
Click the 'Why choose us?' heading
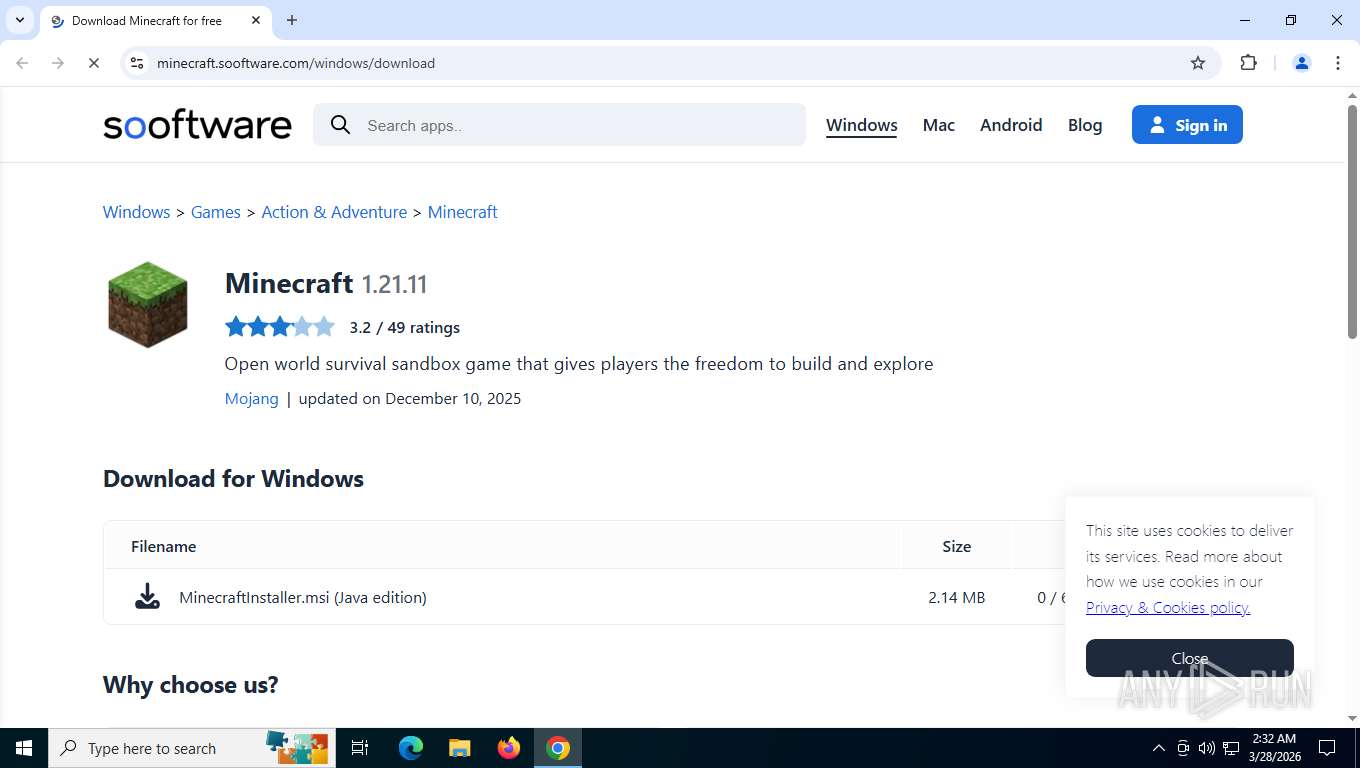[x=190, y=685]
